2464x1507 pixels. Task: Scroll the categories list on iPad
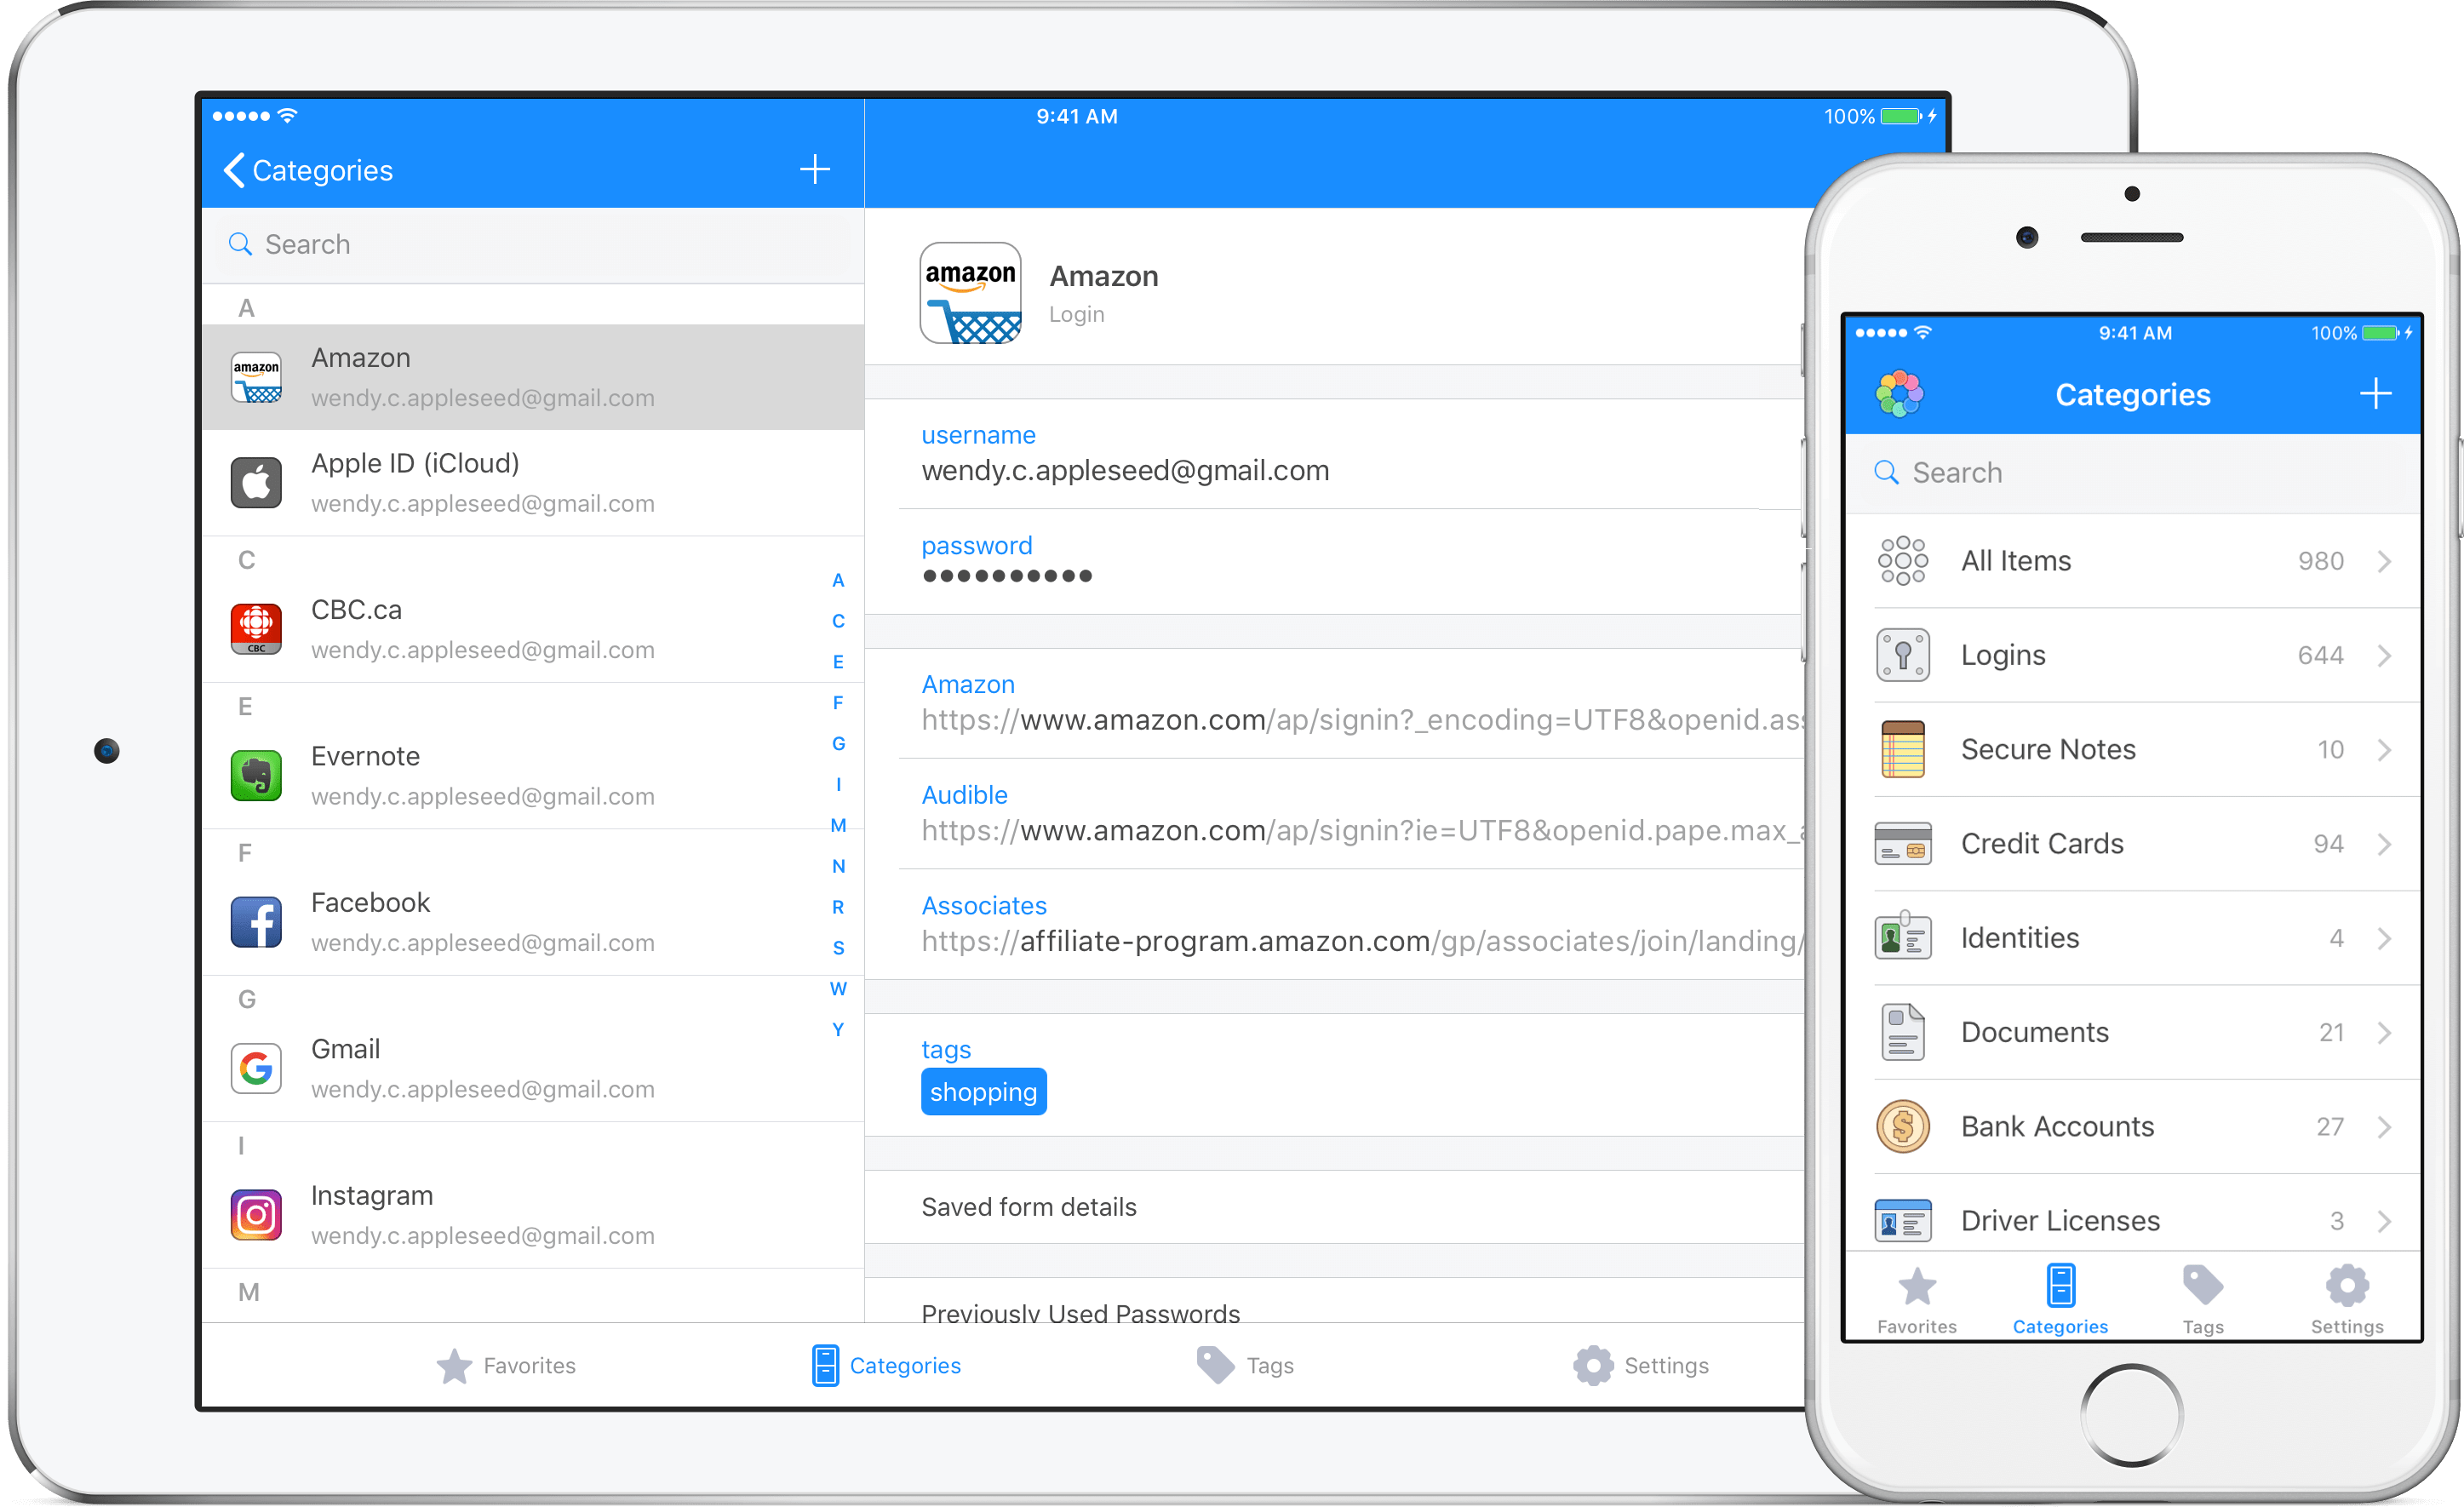[x=528, y=792]
